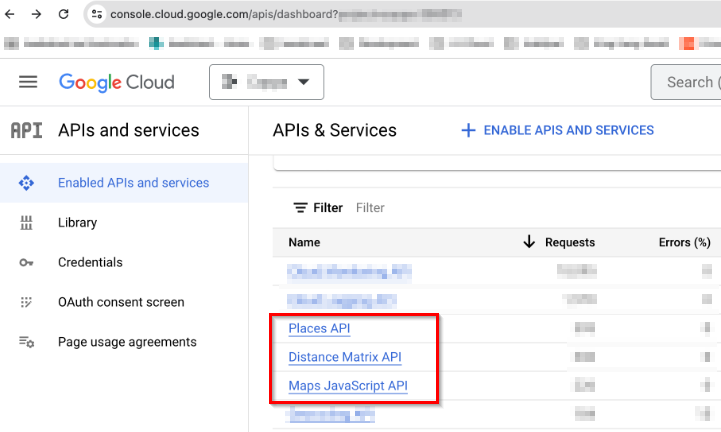The height and width of the screenshot is (432, 721).
Task: Click the Filter text input field
Action: 370,208
